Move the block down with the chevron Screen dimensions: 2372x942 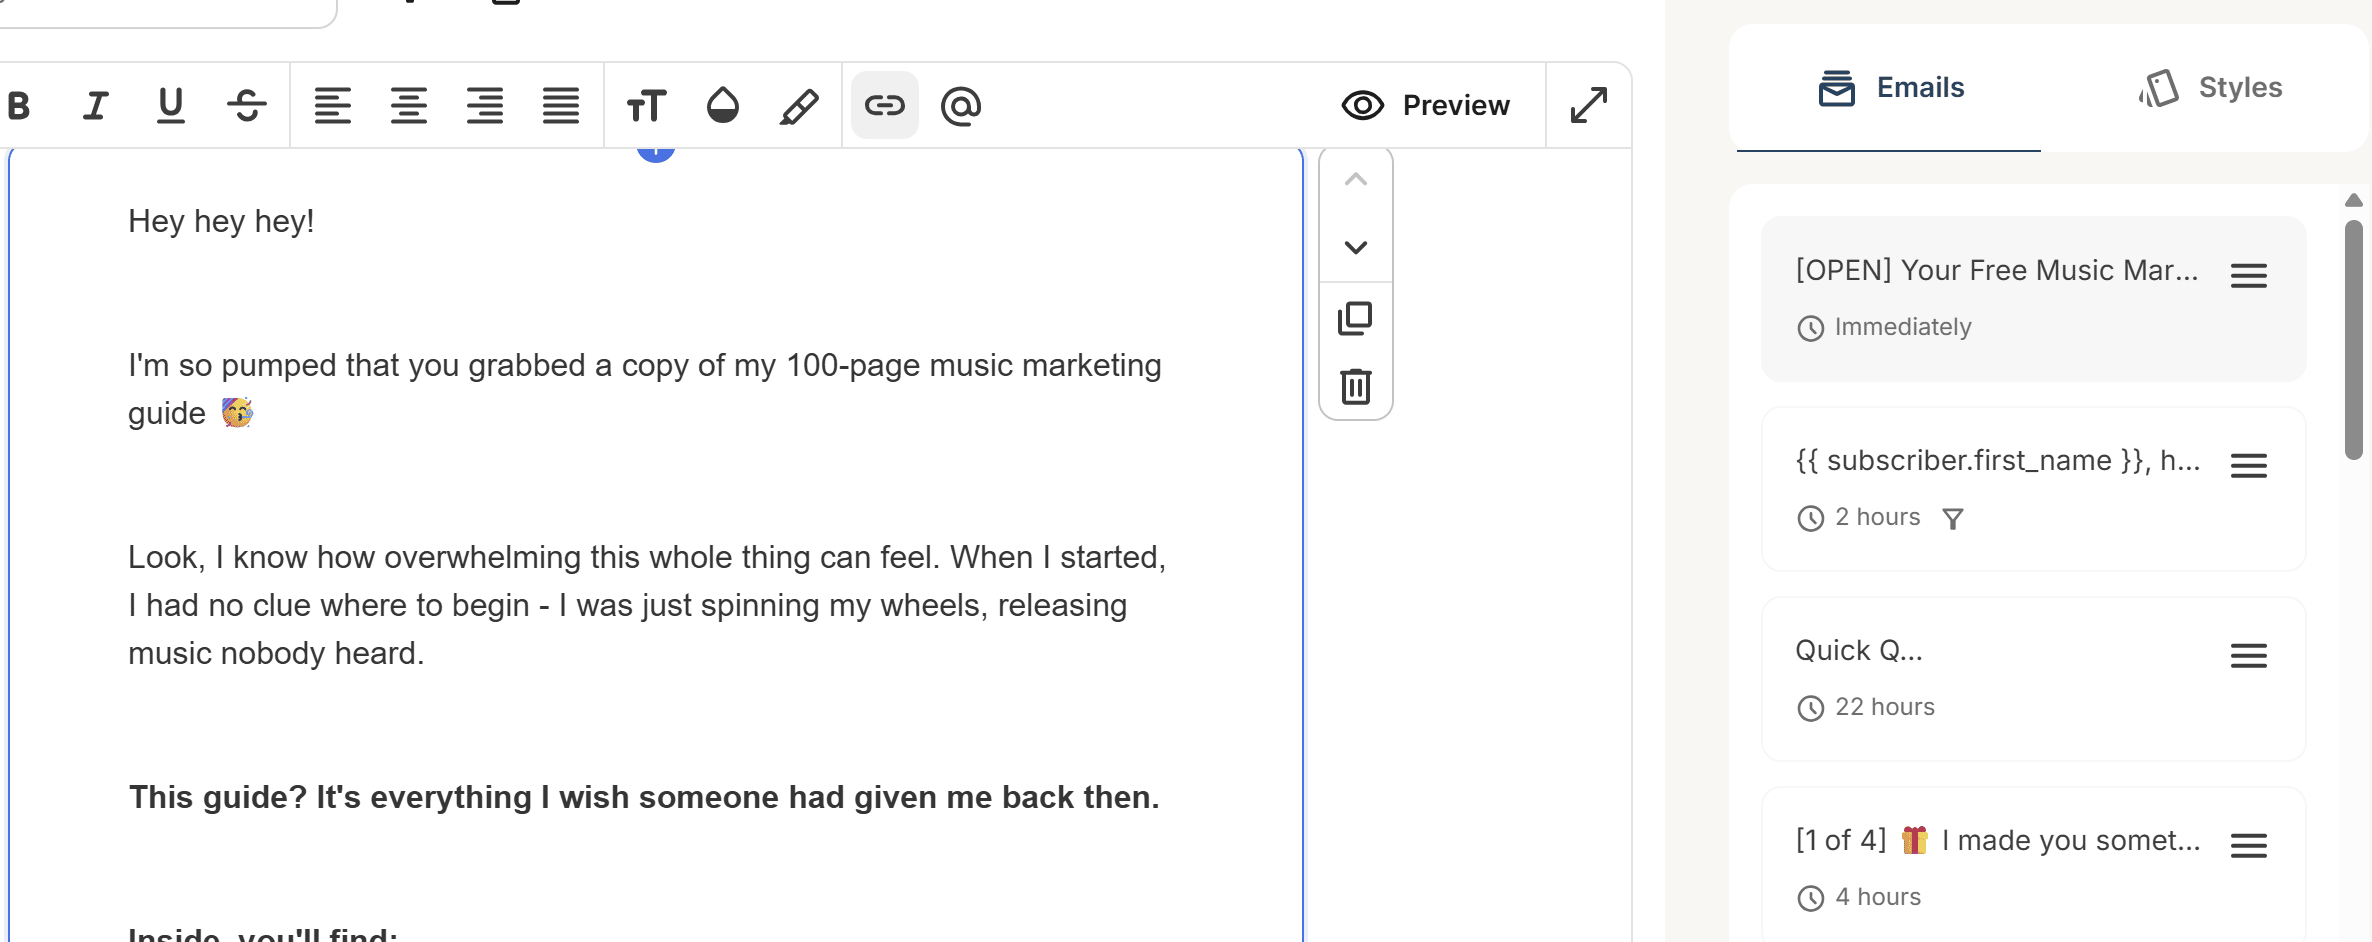[x=1356, y=247]
